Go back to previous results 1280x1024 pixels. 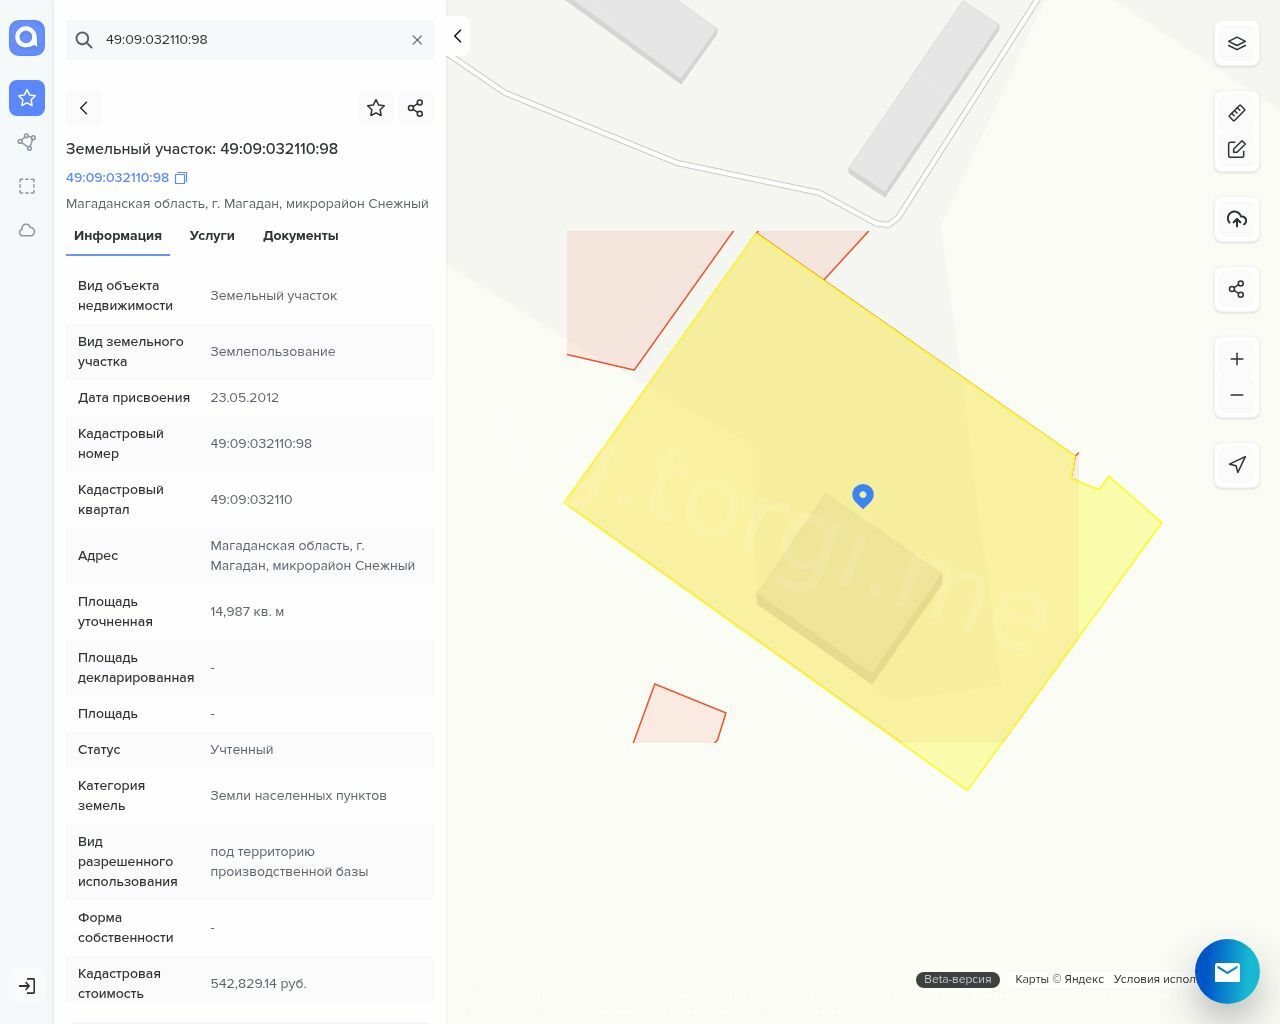84,108
